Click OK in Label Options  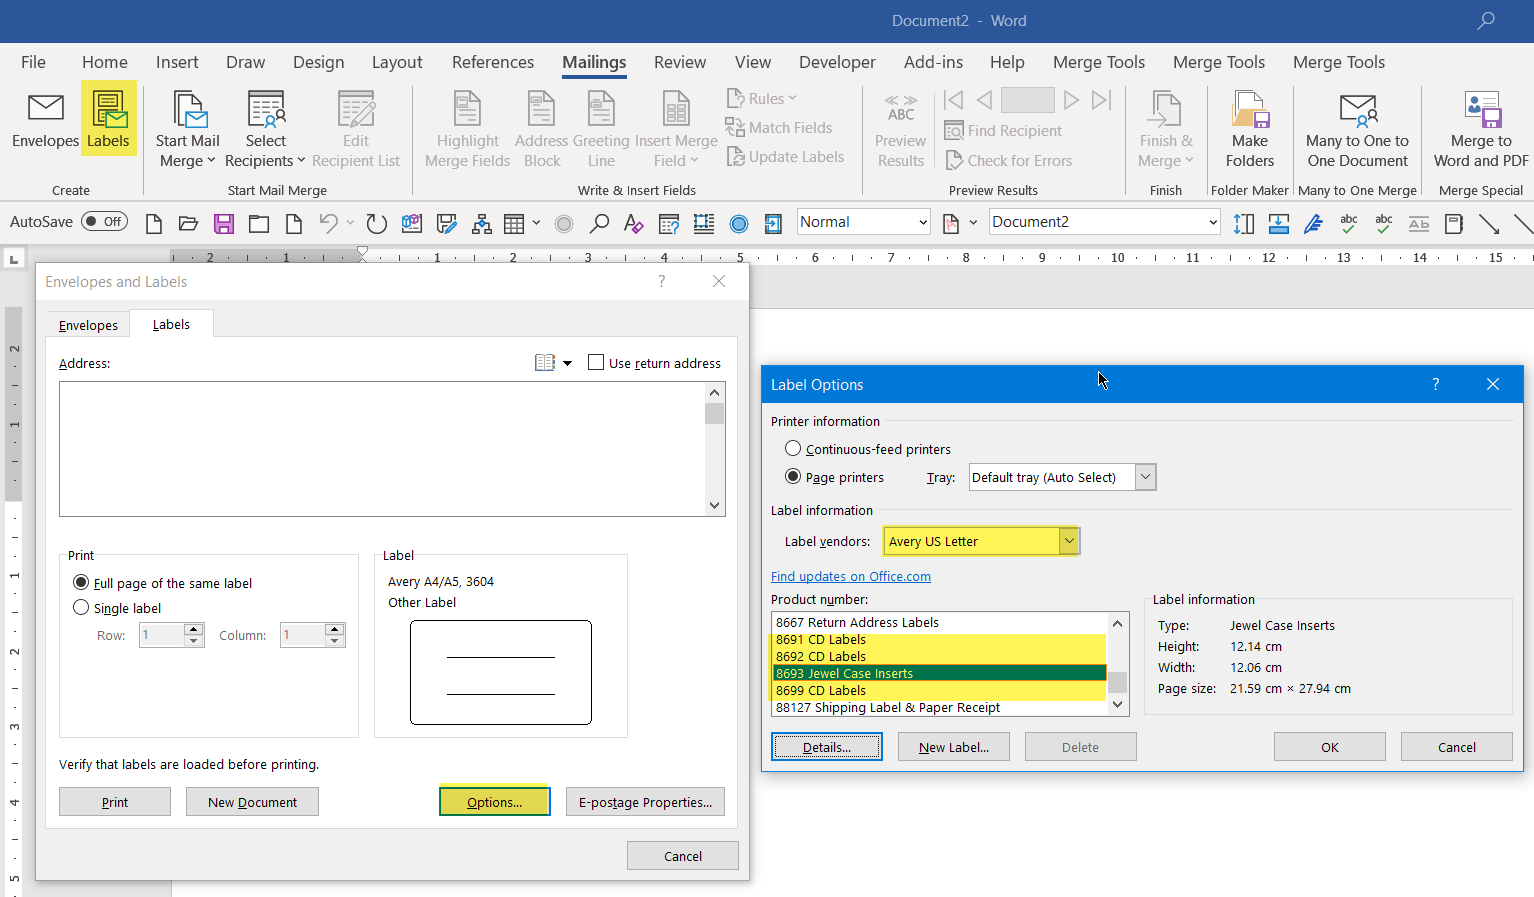(x=1330, y=747)
